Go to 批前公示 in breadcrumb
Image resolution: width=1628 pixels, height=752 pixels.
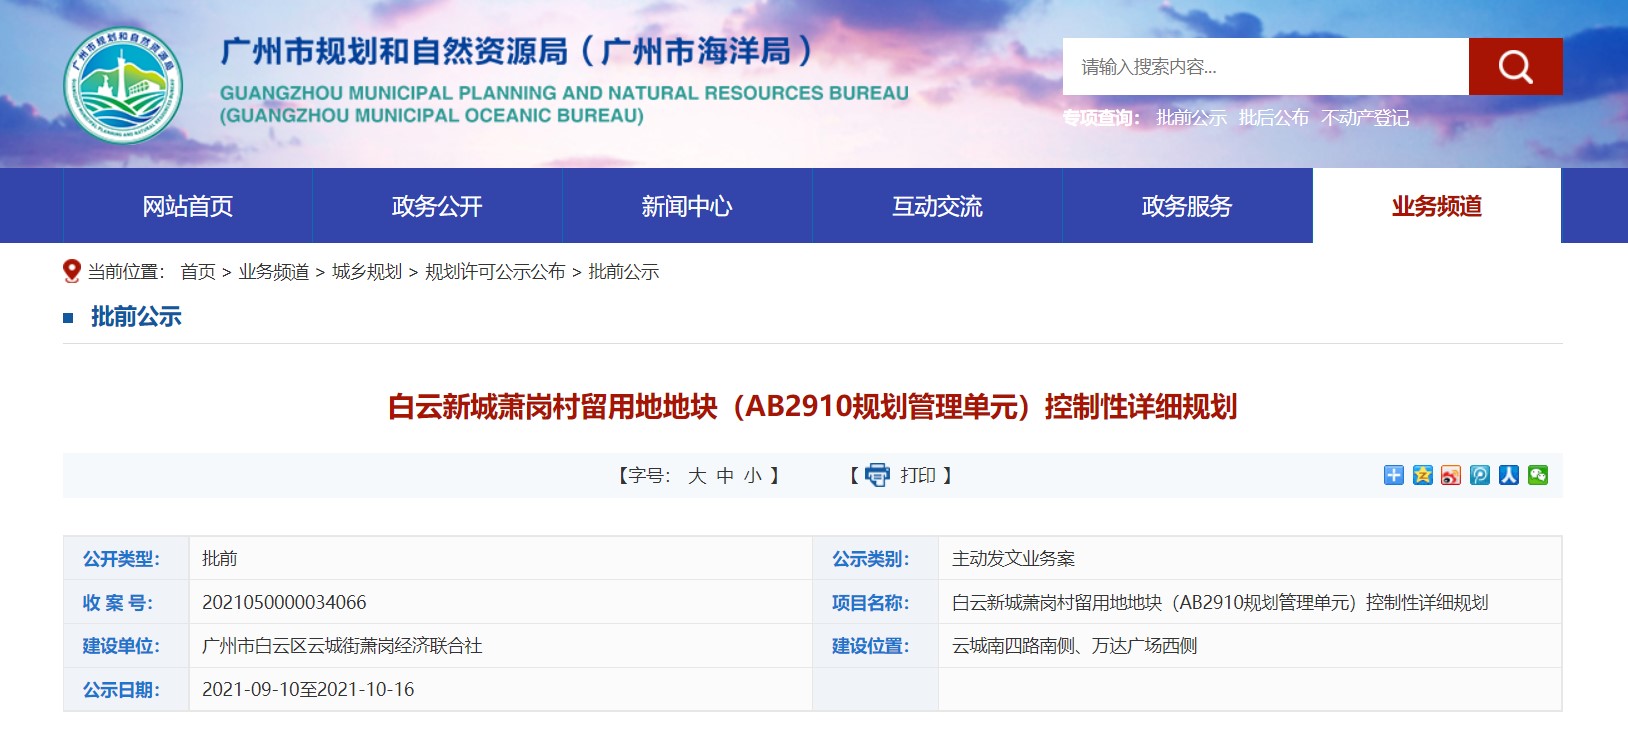(624, 272)
